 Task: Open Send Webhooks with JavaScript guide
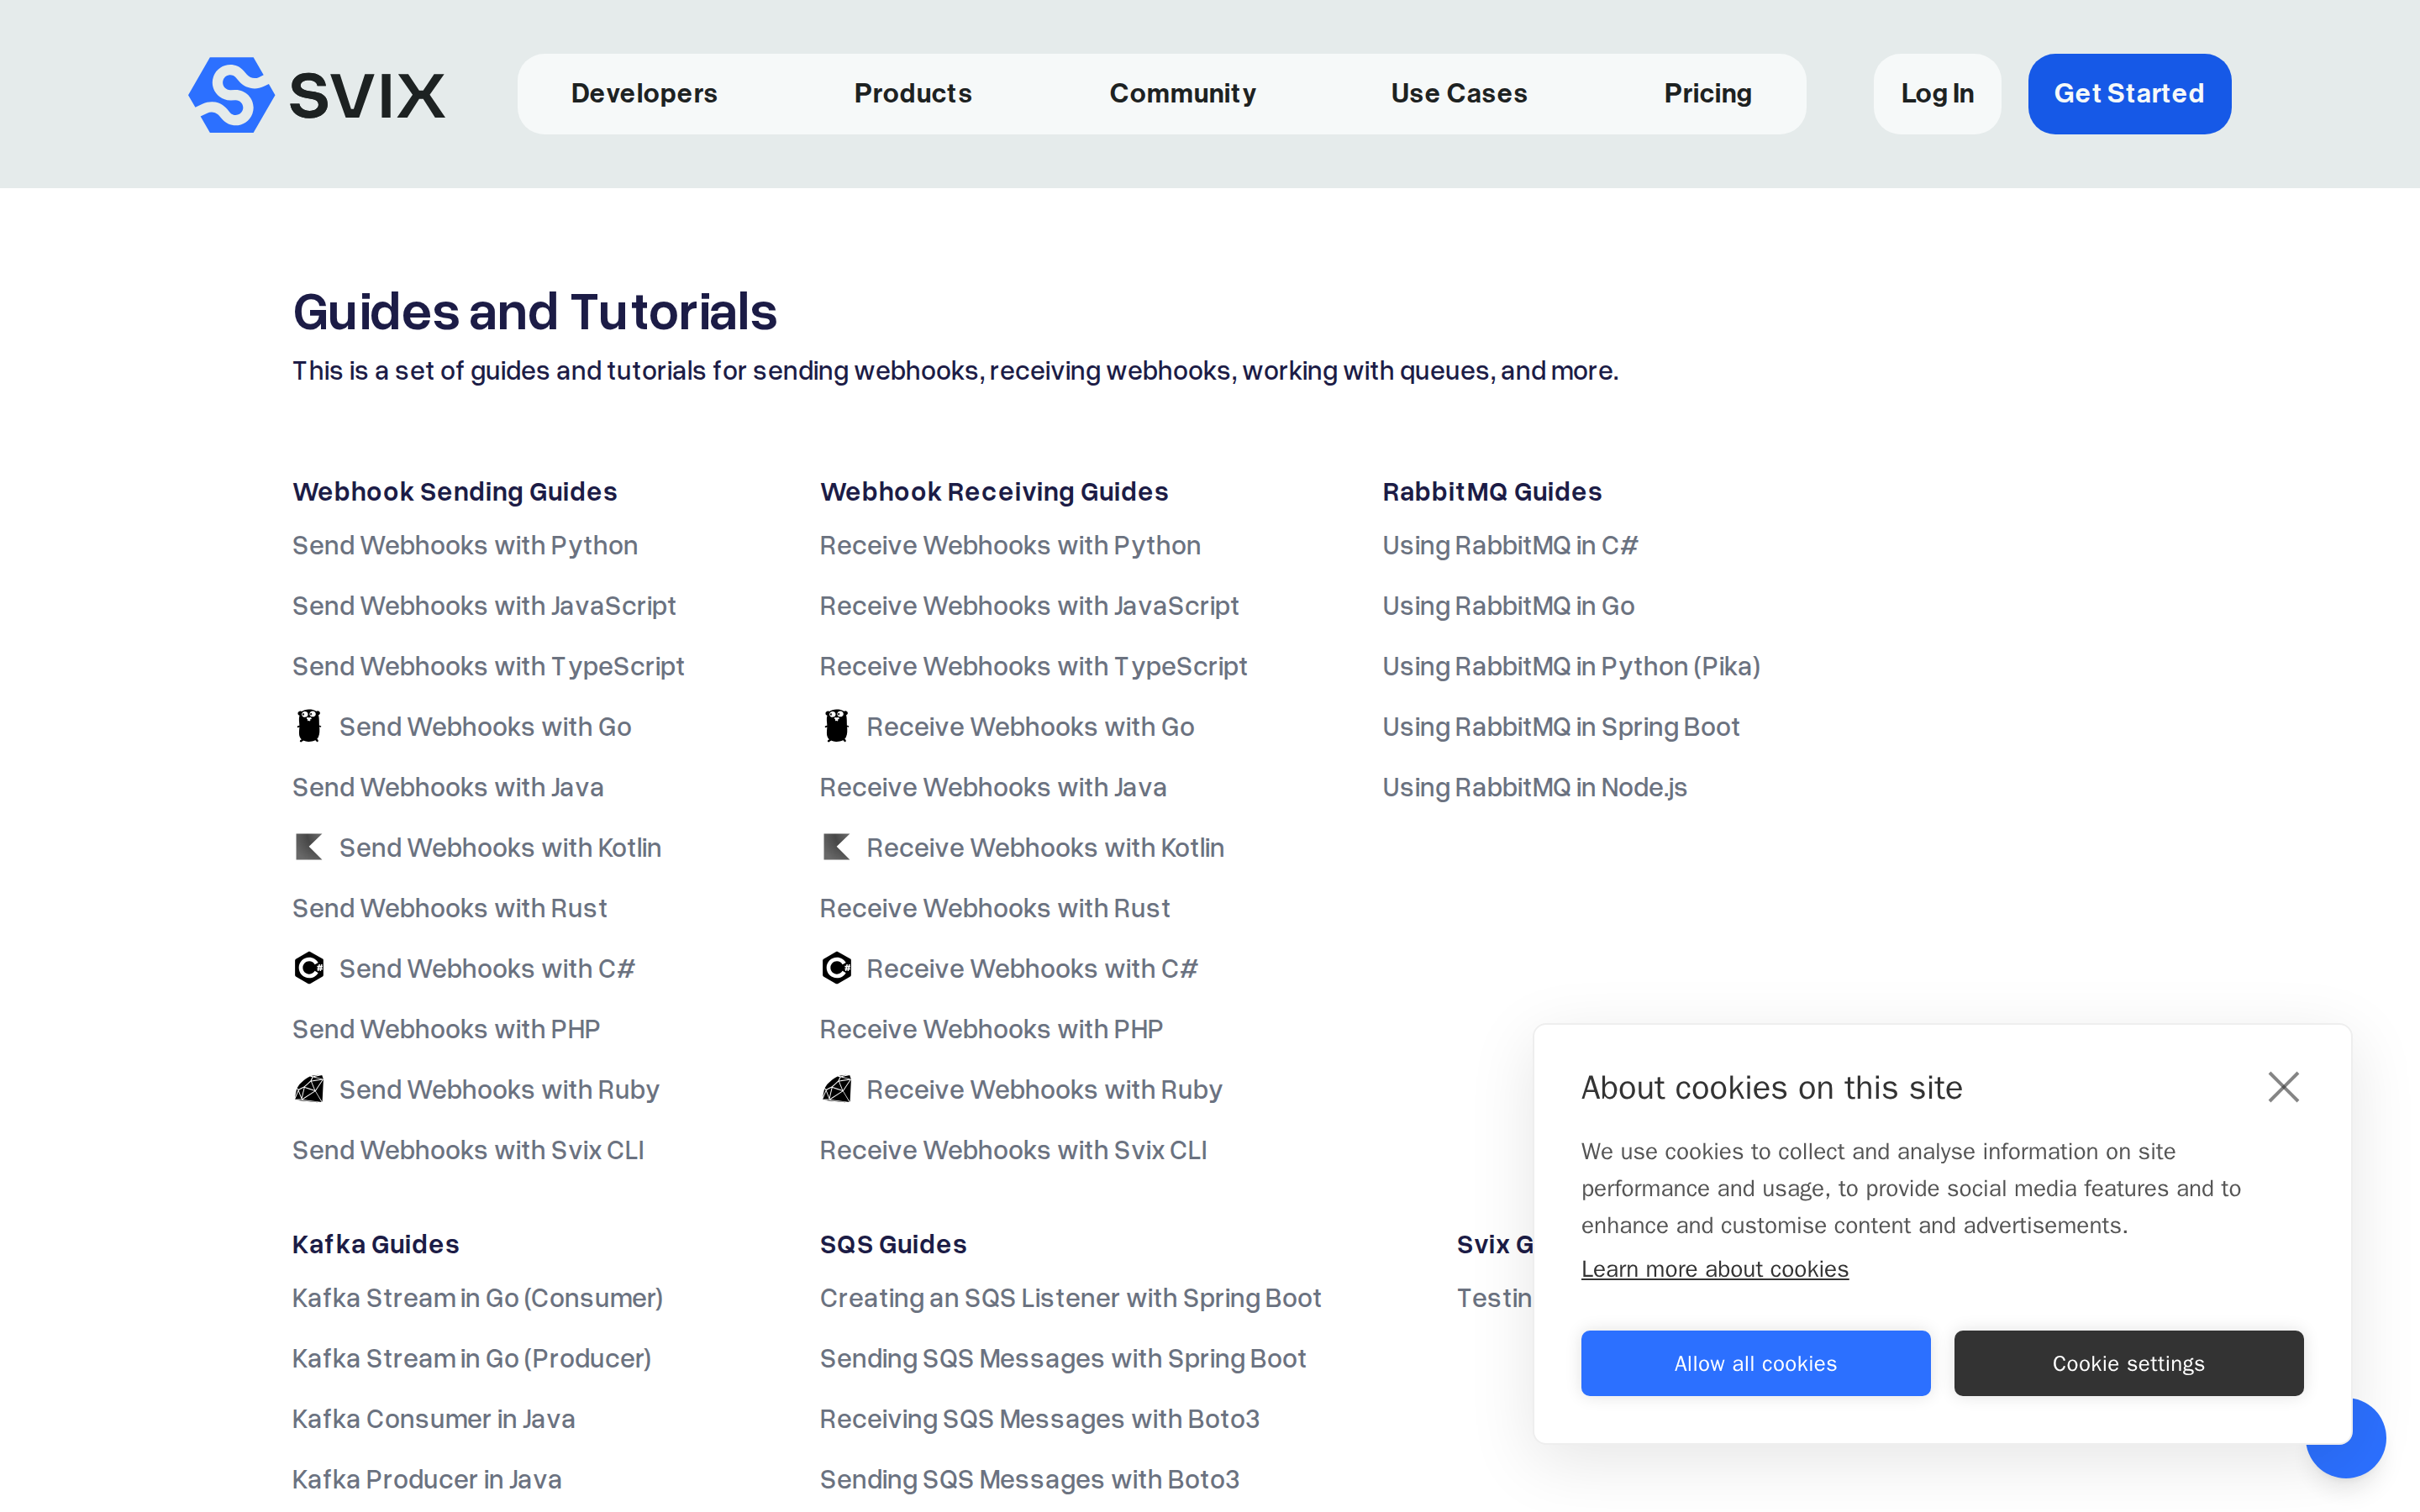pyautogui.click(x=484, y=606)
